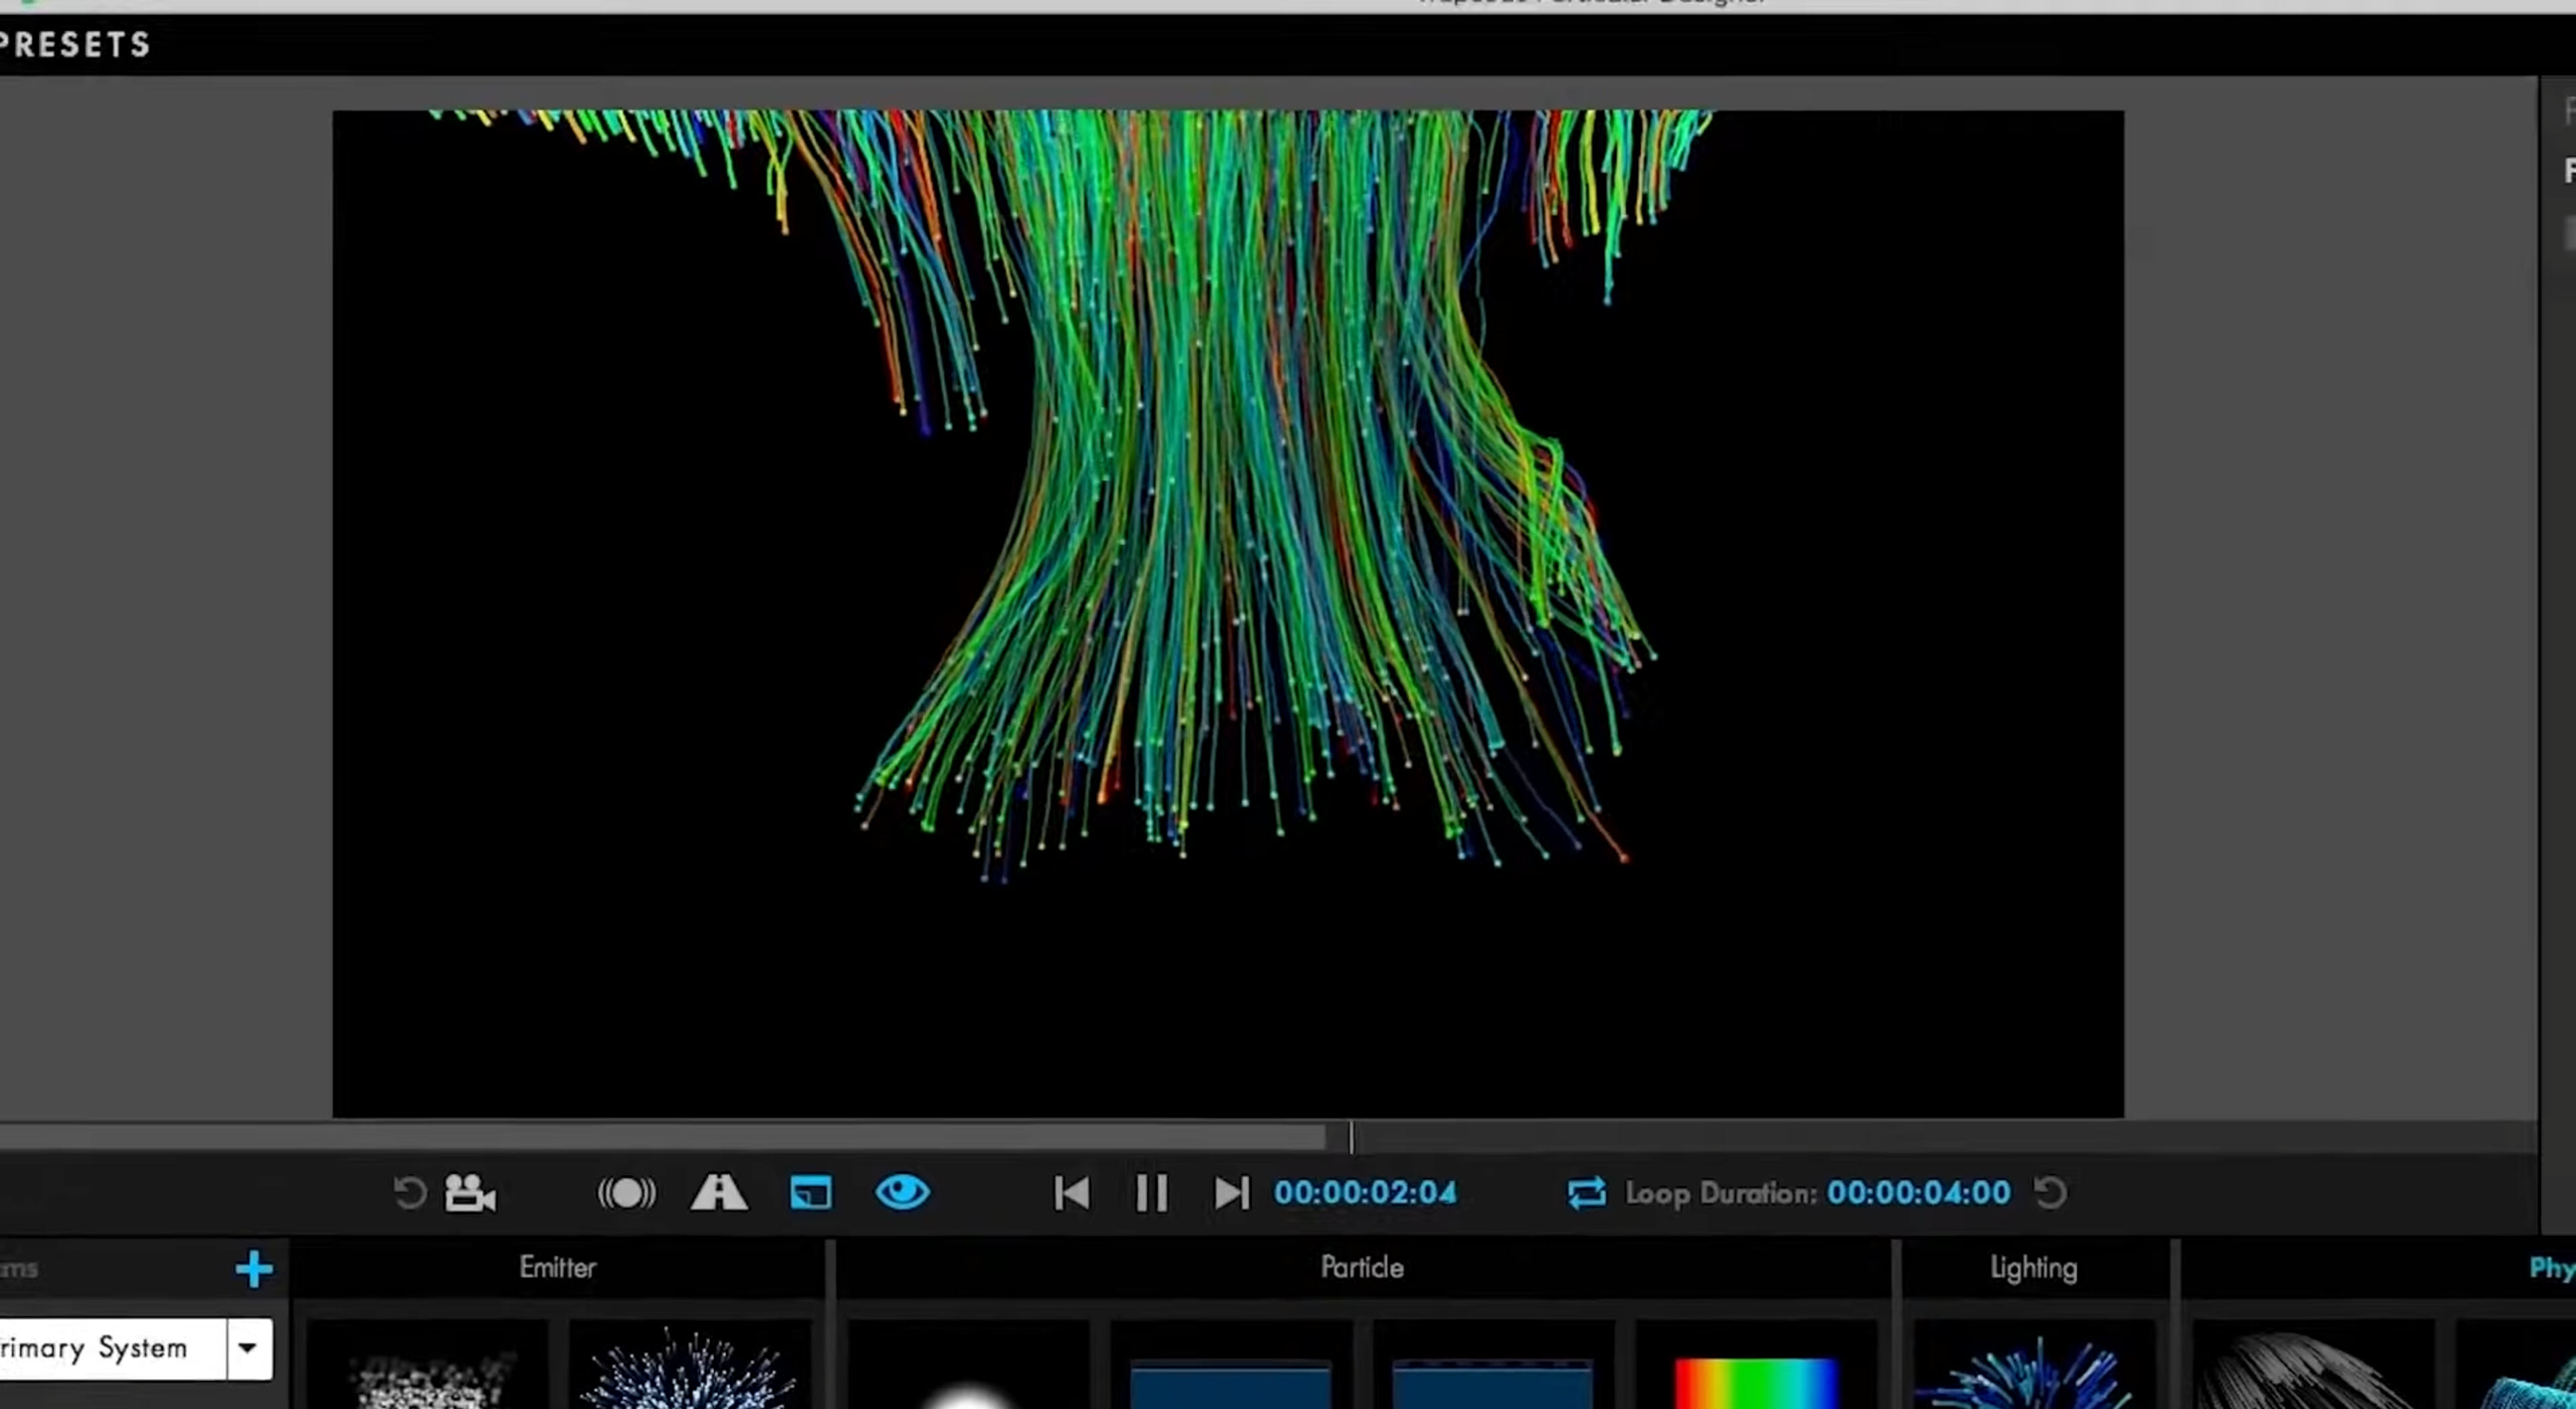This screenshot has height=1409, width=2576.
Task: Click the camera reset undo arrow icon
Action: point(409,1192)
